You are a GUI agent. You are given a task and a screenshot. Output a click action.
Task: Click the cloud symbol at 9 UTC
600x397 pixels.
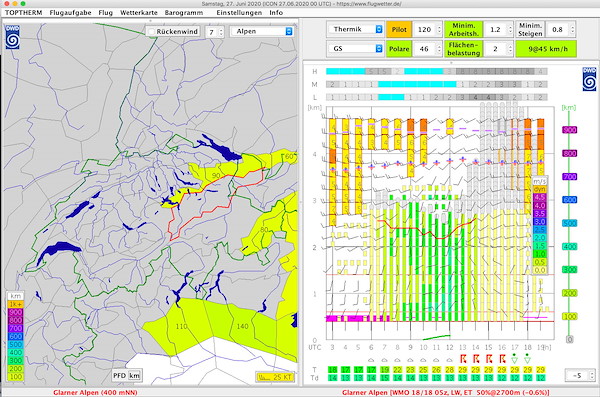click(410, 360)
